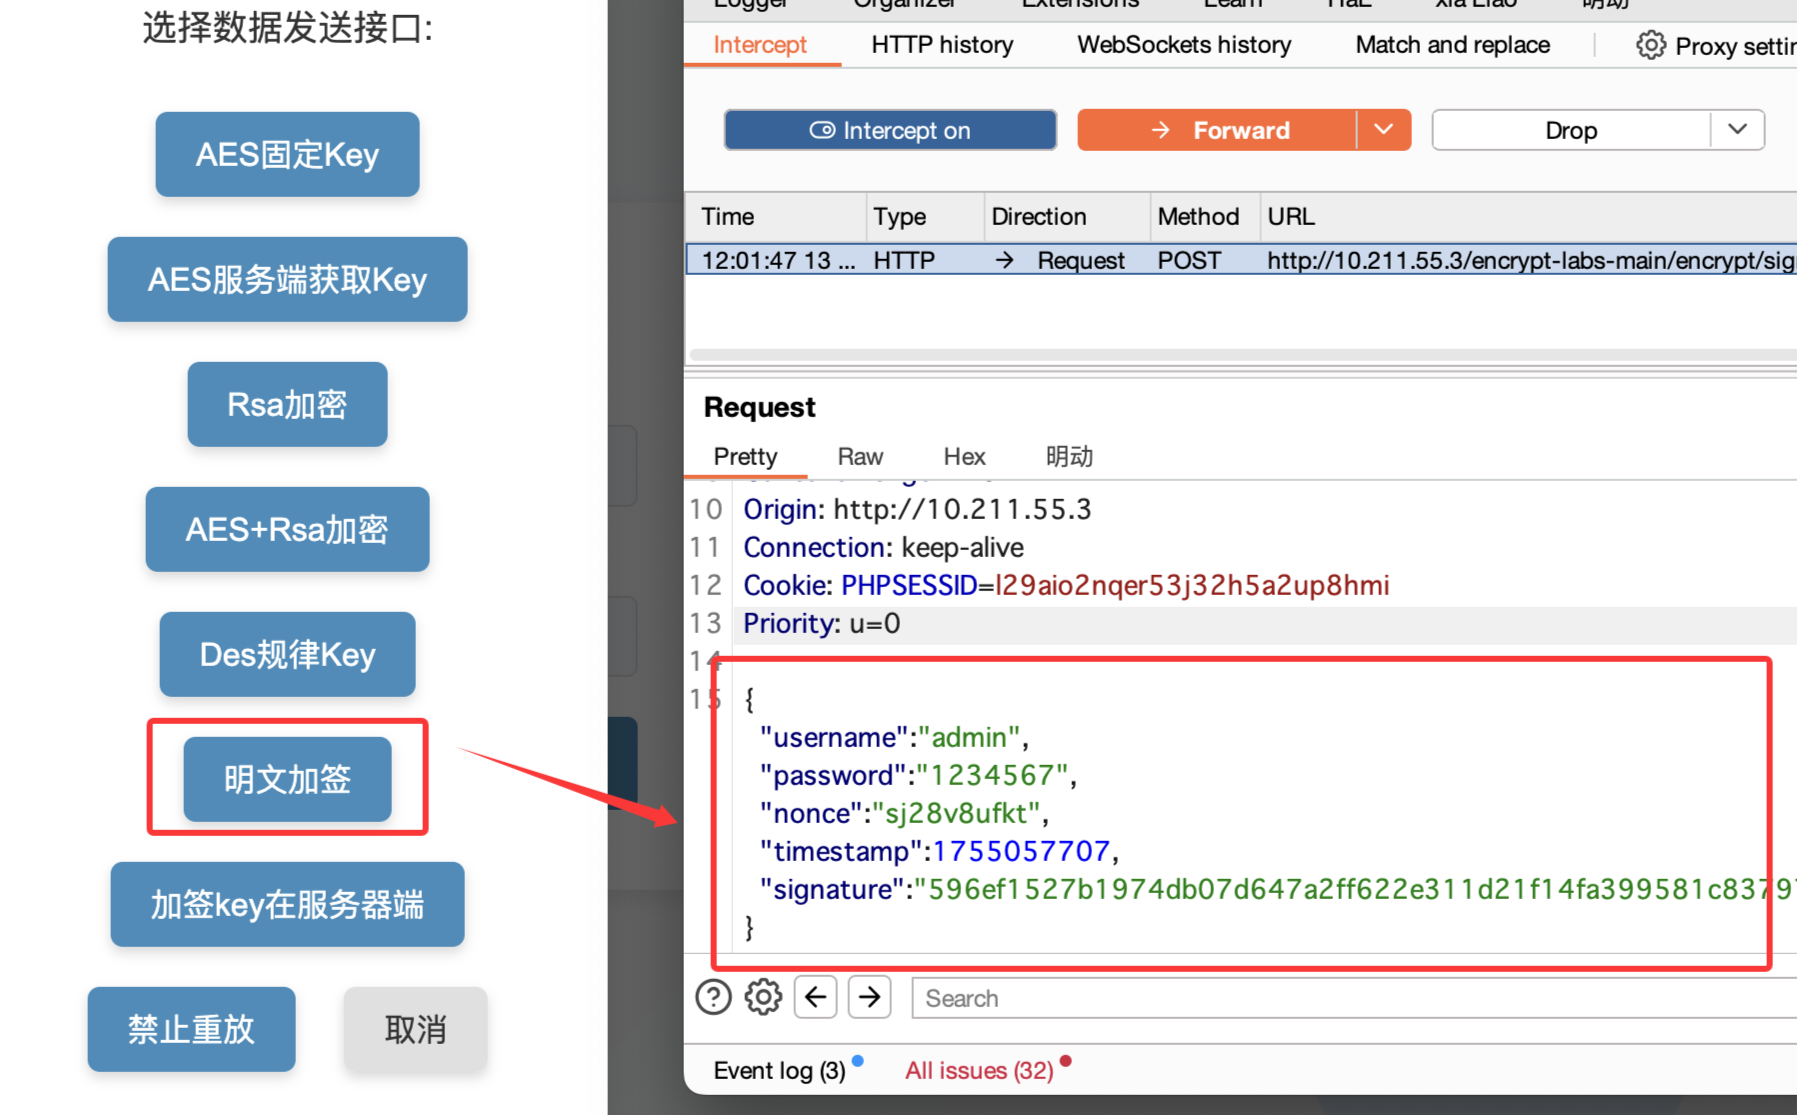Open the Event log (3)
This screenshot has height=1115, width=1797.
click(x=779, y=1070)
